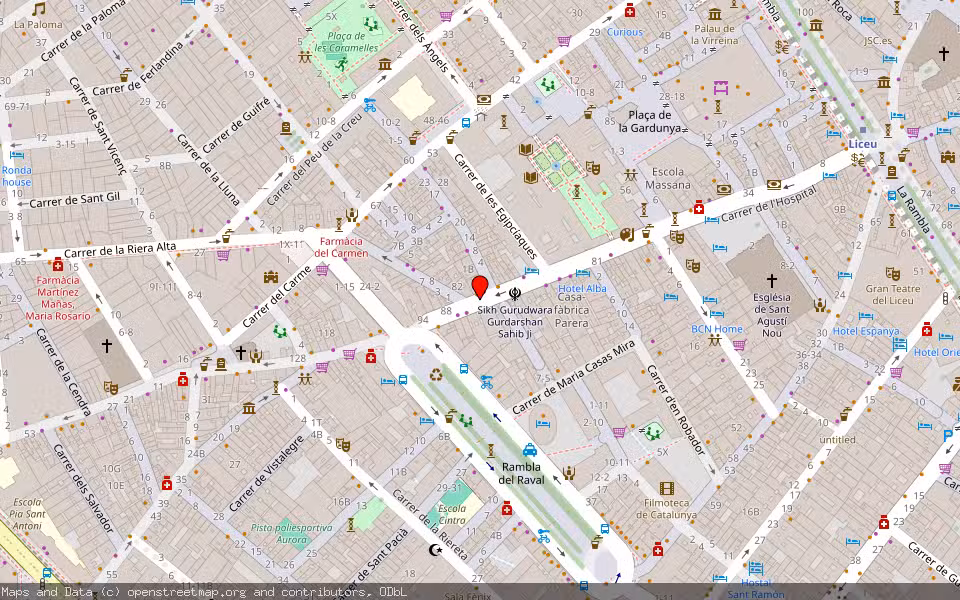Select the parking icon near Hotel Oriente
Screen dimensions: 960x600
pos(947,434)
